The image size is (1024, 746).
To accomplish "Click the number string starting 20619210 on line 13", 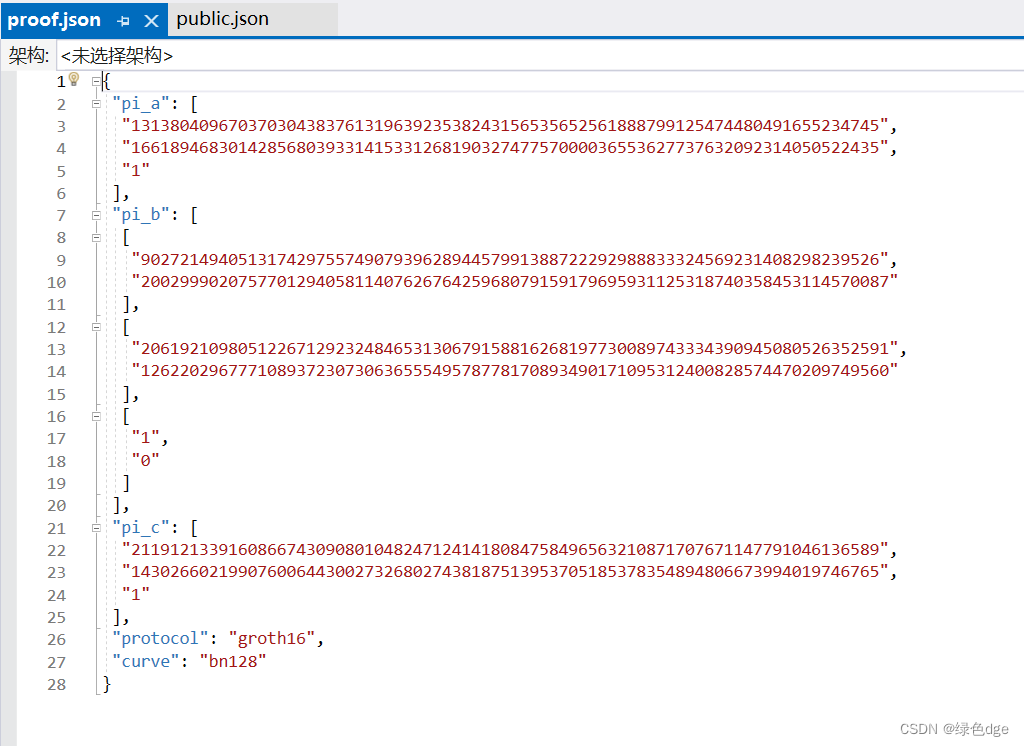I will pyautogui.click(x=515, y=348).
